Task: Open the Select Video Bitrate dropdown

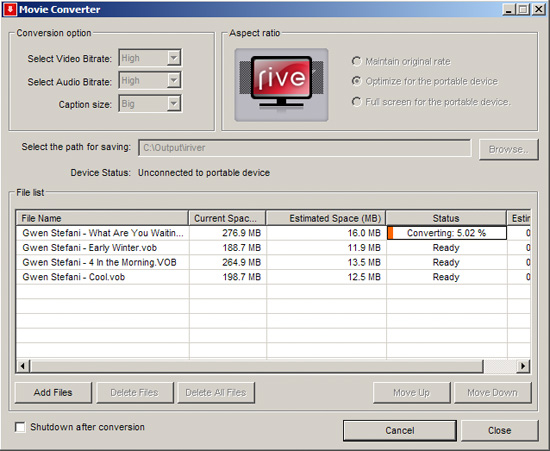Action: pyautogui.click(x=150, y=58)
